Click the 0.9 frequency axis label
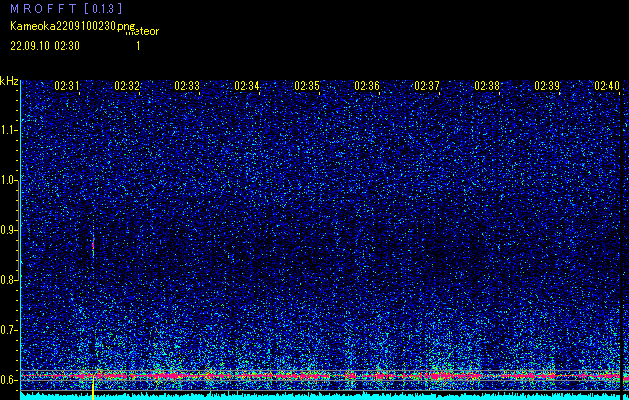The image size is (629, 400). click(9, 230)
